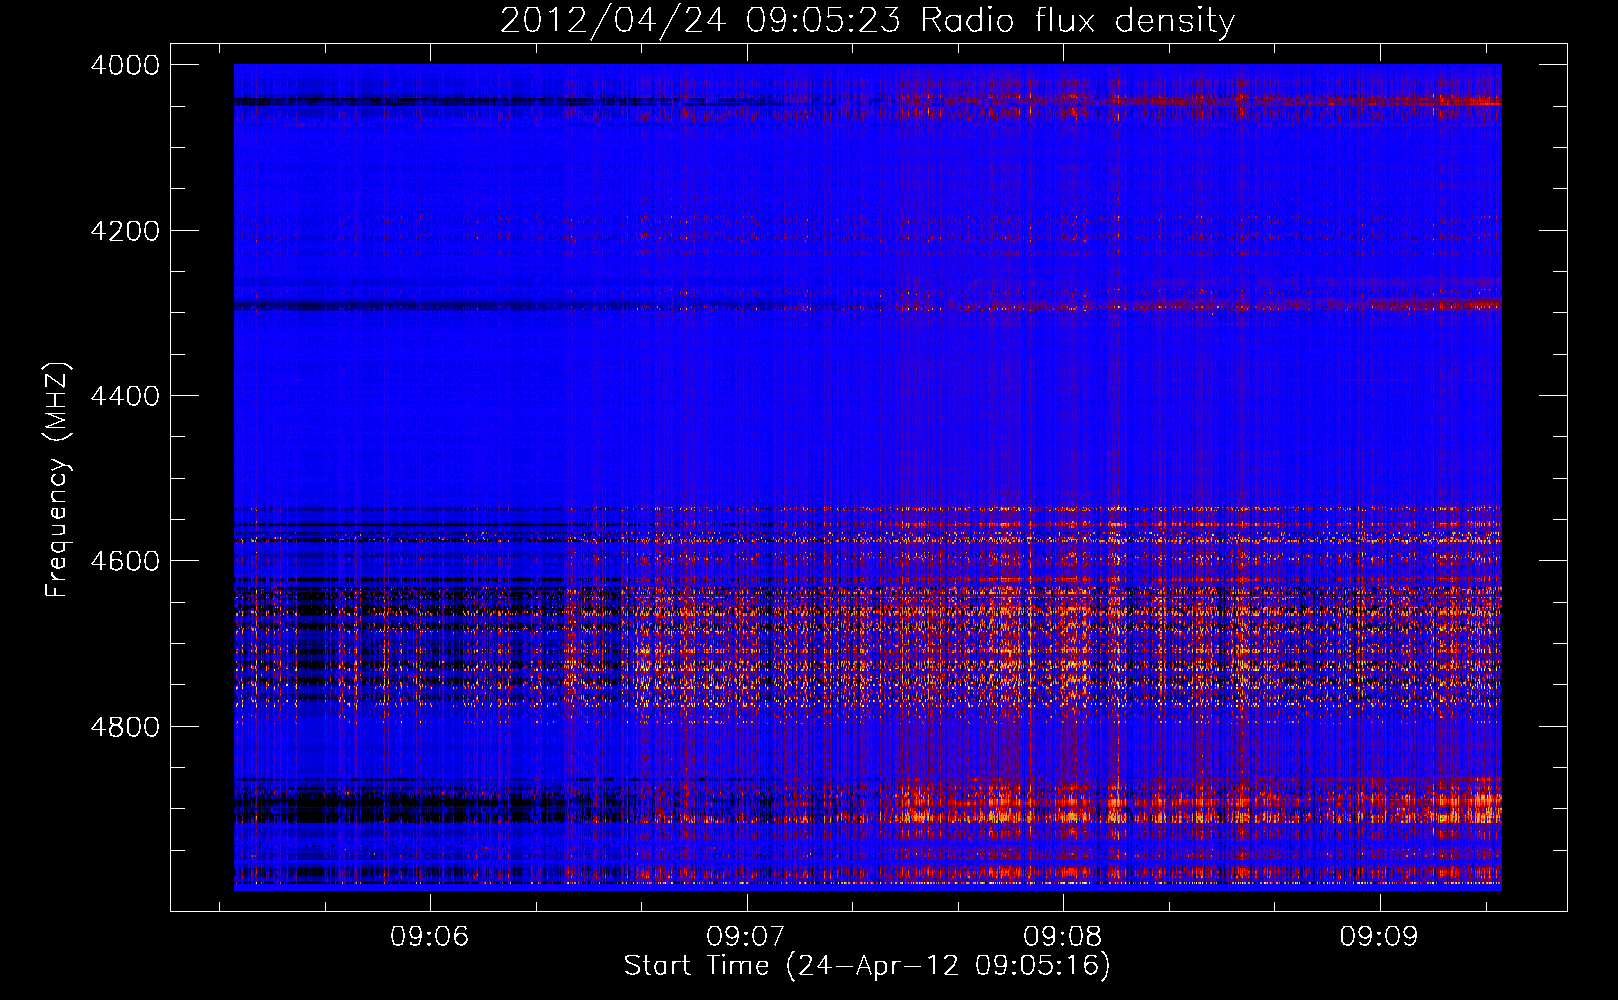
Task: Click the '09:06' time axis label
Action: 430,937
